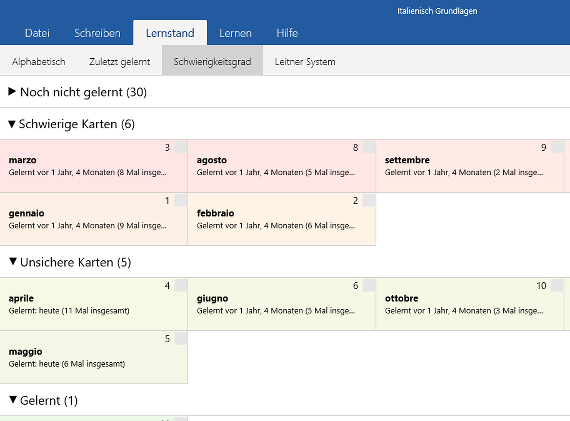Switch to Zuletzt gelernt view

tap(120, 62)
